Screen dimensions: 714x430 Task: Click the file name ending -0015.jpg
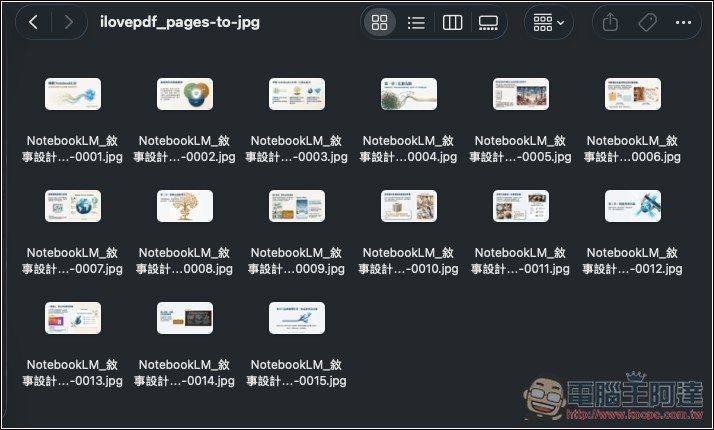point(296,373)
